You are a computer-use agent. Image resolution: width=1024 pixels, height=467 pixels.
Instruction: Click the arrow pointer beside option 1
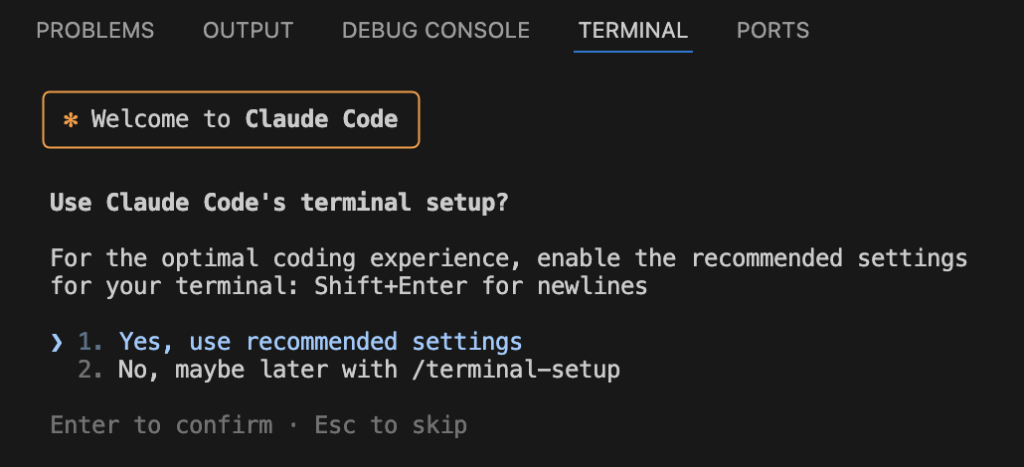pos(57,342)
